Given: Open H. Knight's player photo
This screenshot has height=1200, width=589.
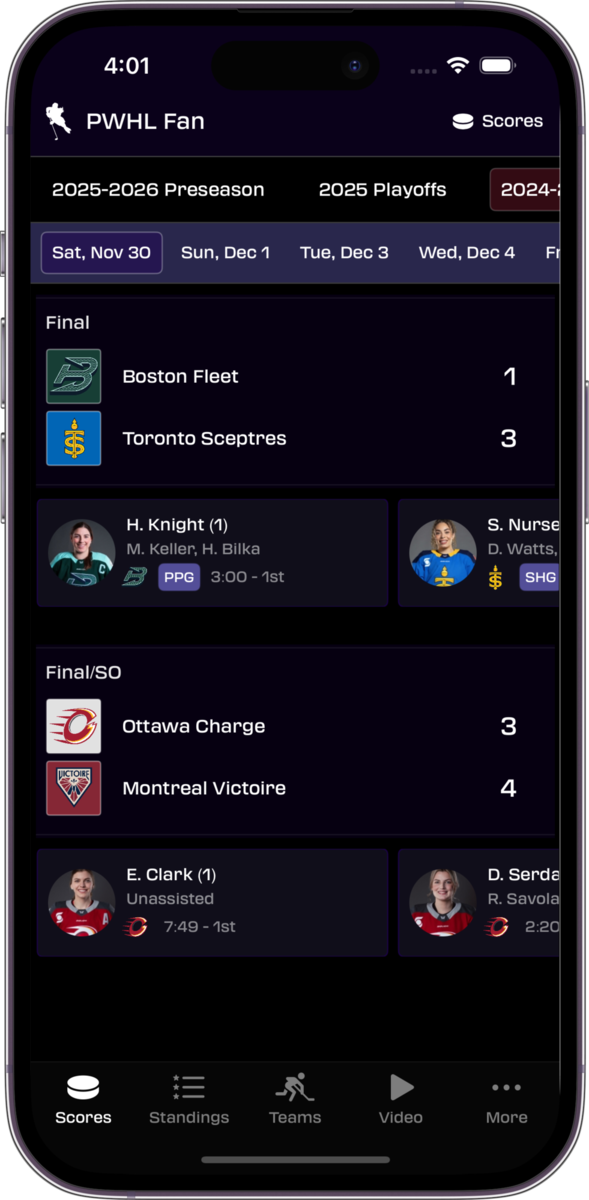Looking at the screenshot, I should [81, 551].
